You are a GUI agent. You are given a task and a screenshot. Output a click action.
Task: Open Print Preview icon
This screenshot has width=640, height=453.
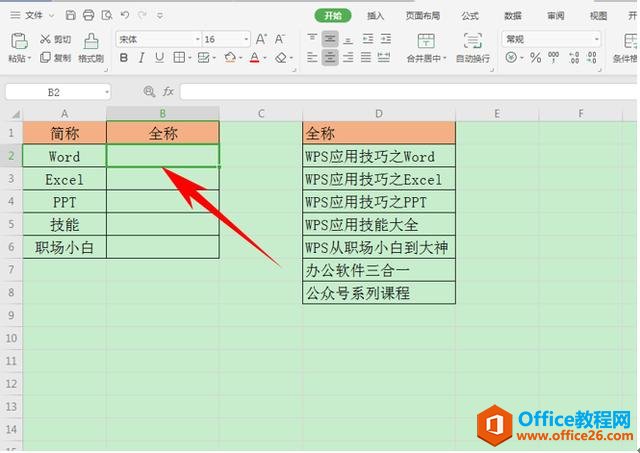pyautogui.click(x=107, y=16)
